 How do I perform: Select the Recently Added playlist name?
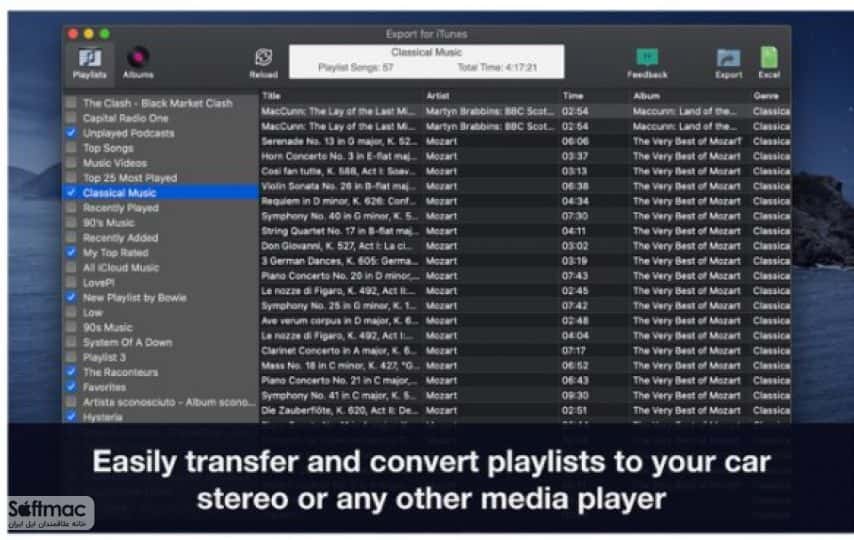pos(120,238)
